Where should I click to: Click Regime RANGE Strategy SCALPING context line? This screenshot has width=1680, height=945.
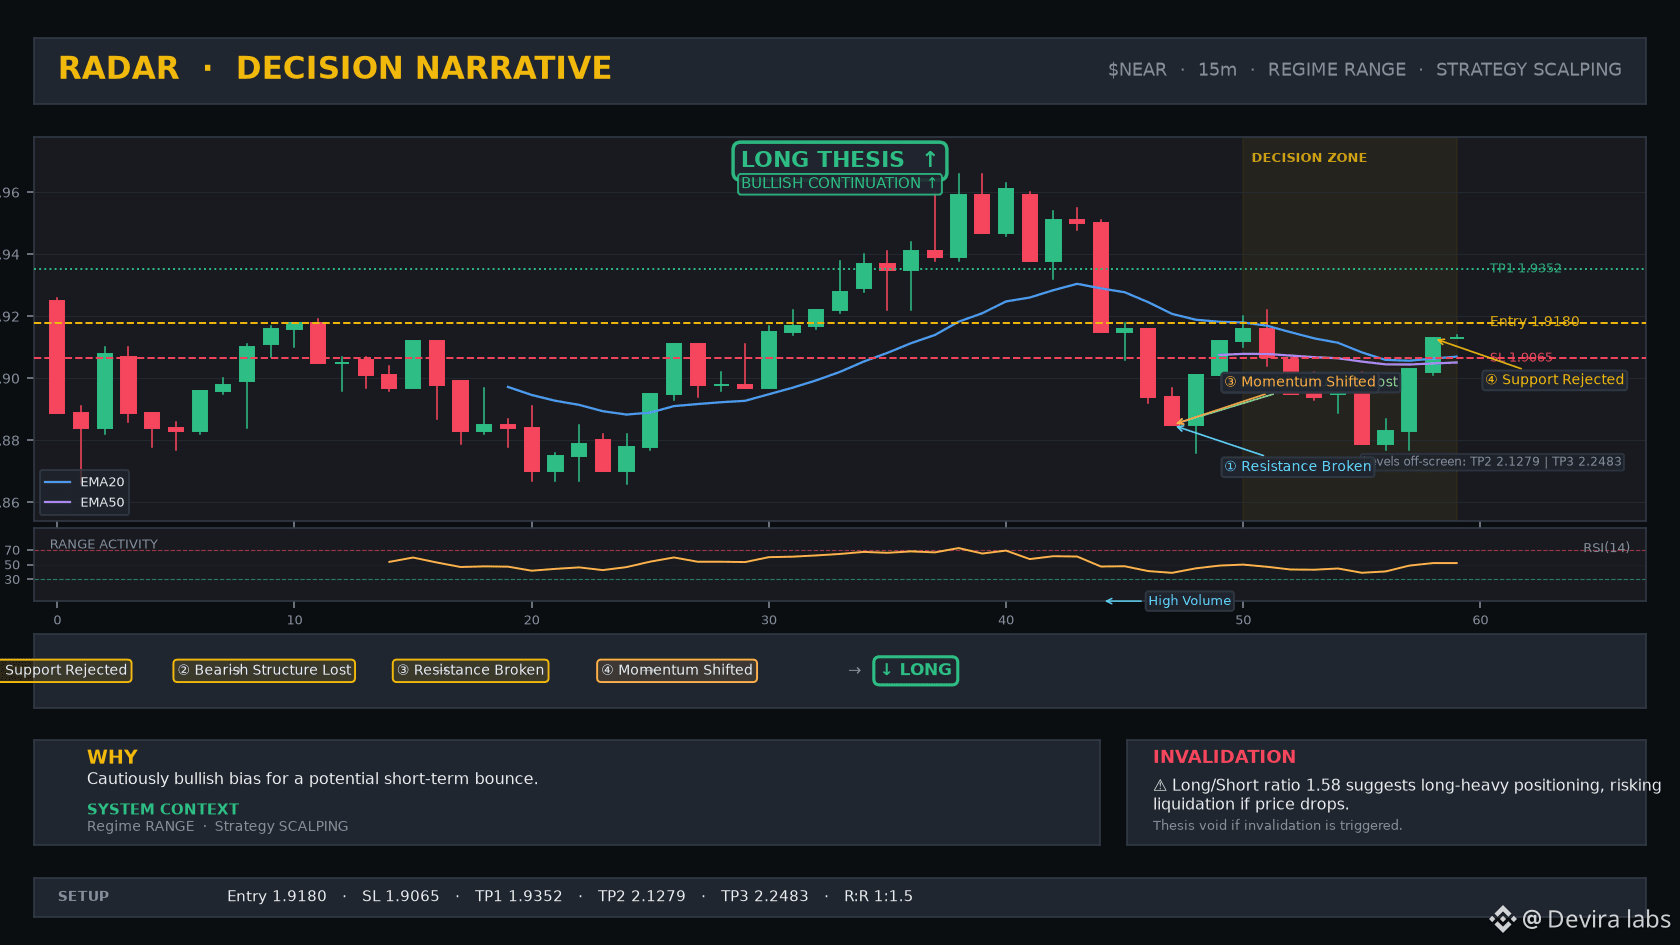tap(218, 826)
